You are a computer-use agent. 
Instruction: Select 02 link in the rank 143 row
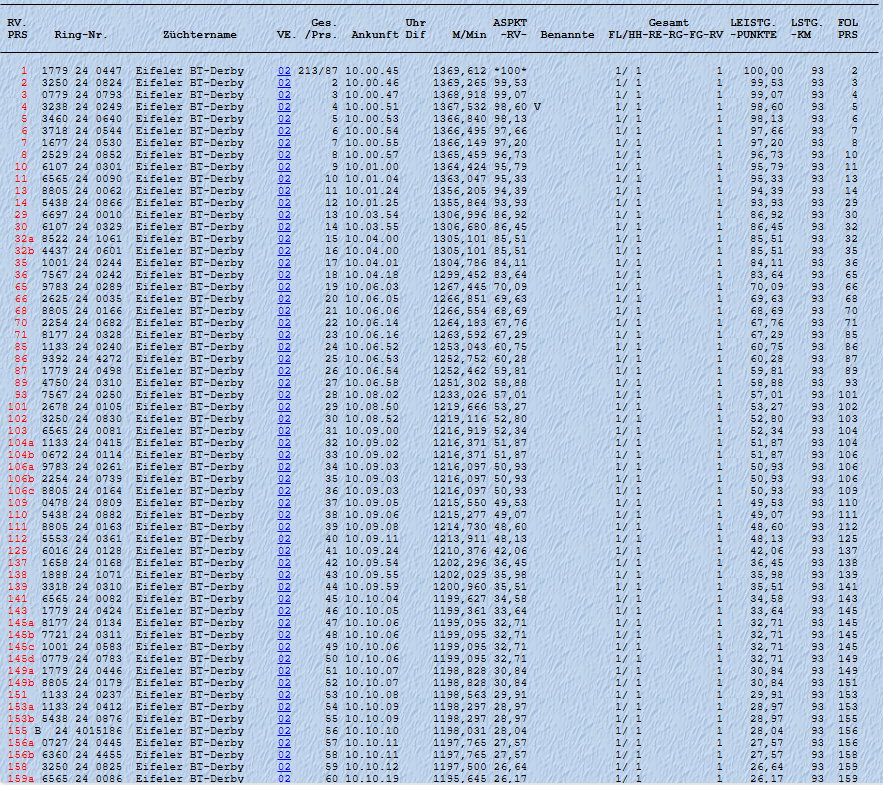pos(284,611)
